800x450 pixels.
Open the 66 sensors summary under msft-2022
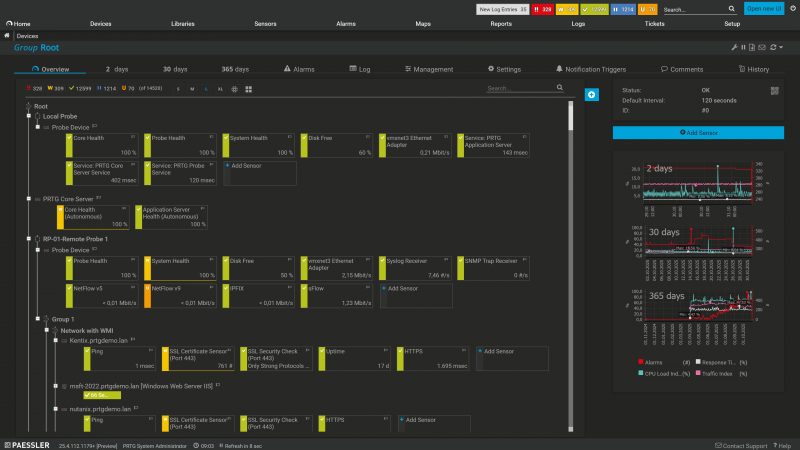pos(102,395)
